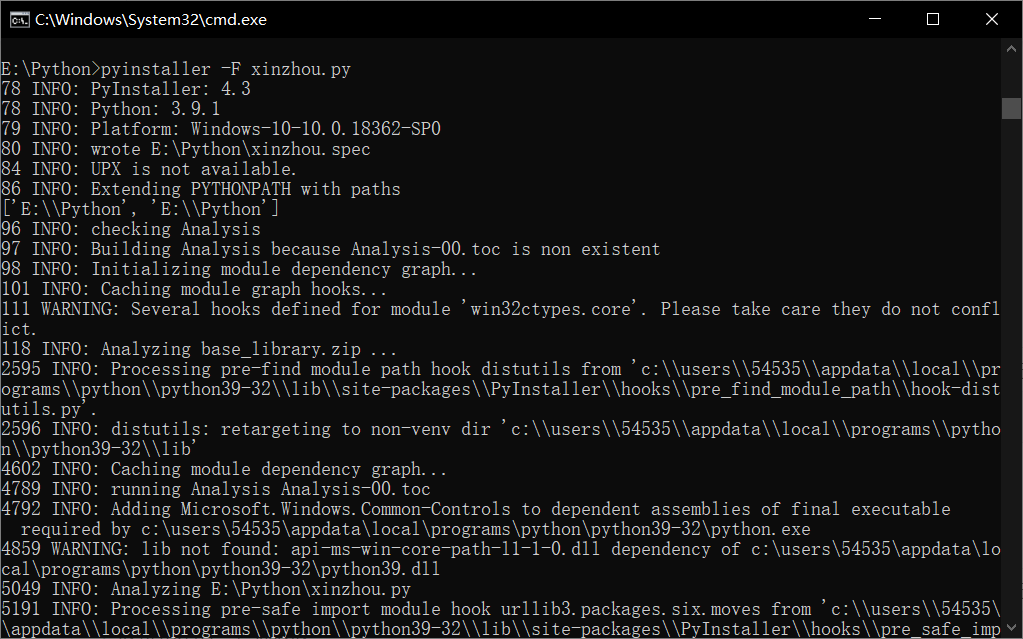Open the cmd.exe system menu icon
Screen dimensions: 1023x639
pos(19,20)
